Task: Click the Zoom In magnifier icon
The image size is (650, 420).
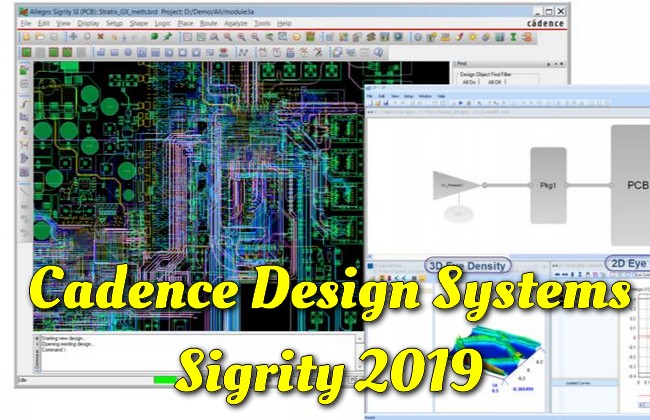Action: pos(241,37)
